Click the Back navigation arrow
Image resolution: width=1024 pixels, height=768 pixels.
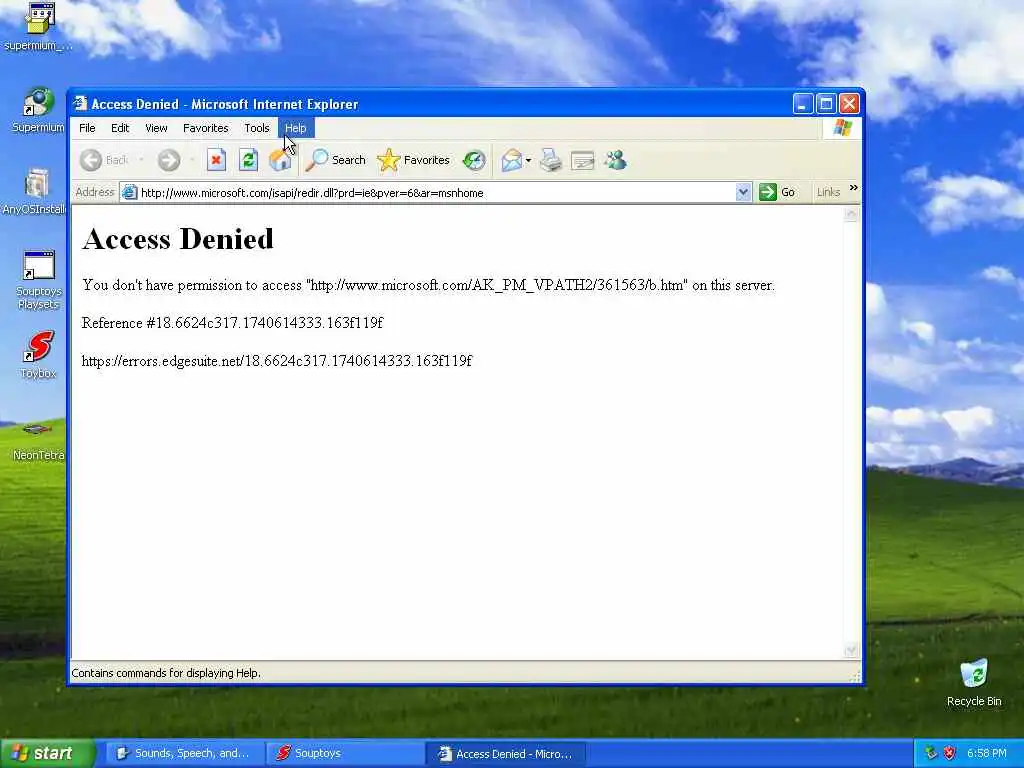[91, 160]
